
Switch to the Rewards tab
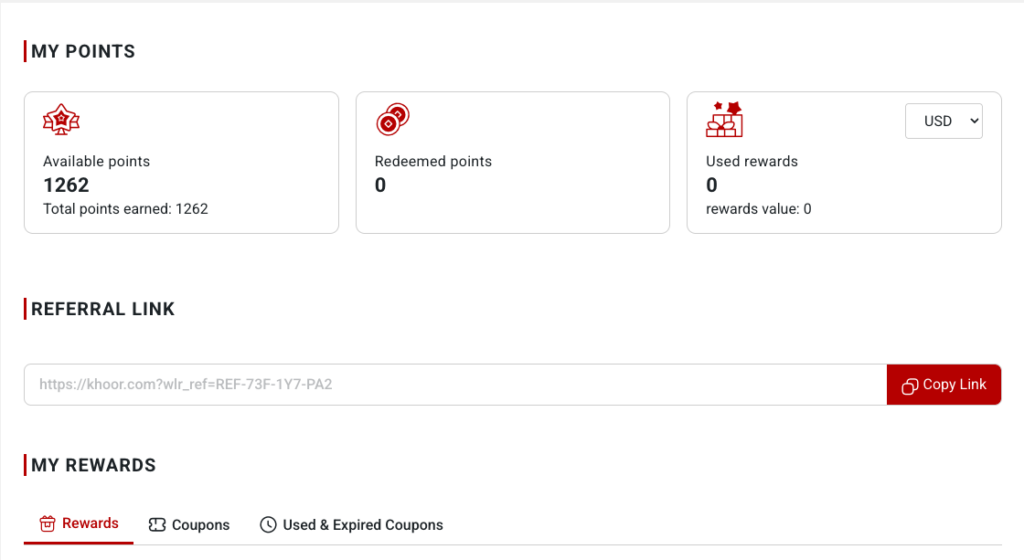(79, 523)
